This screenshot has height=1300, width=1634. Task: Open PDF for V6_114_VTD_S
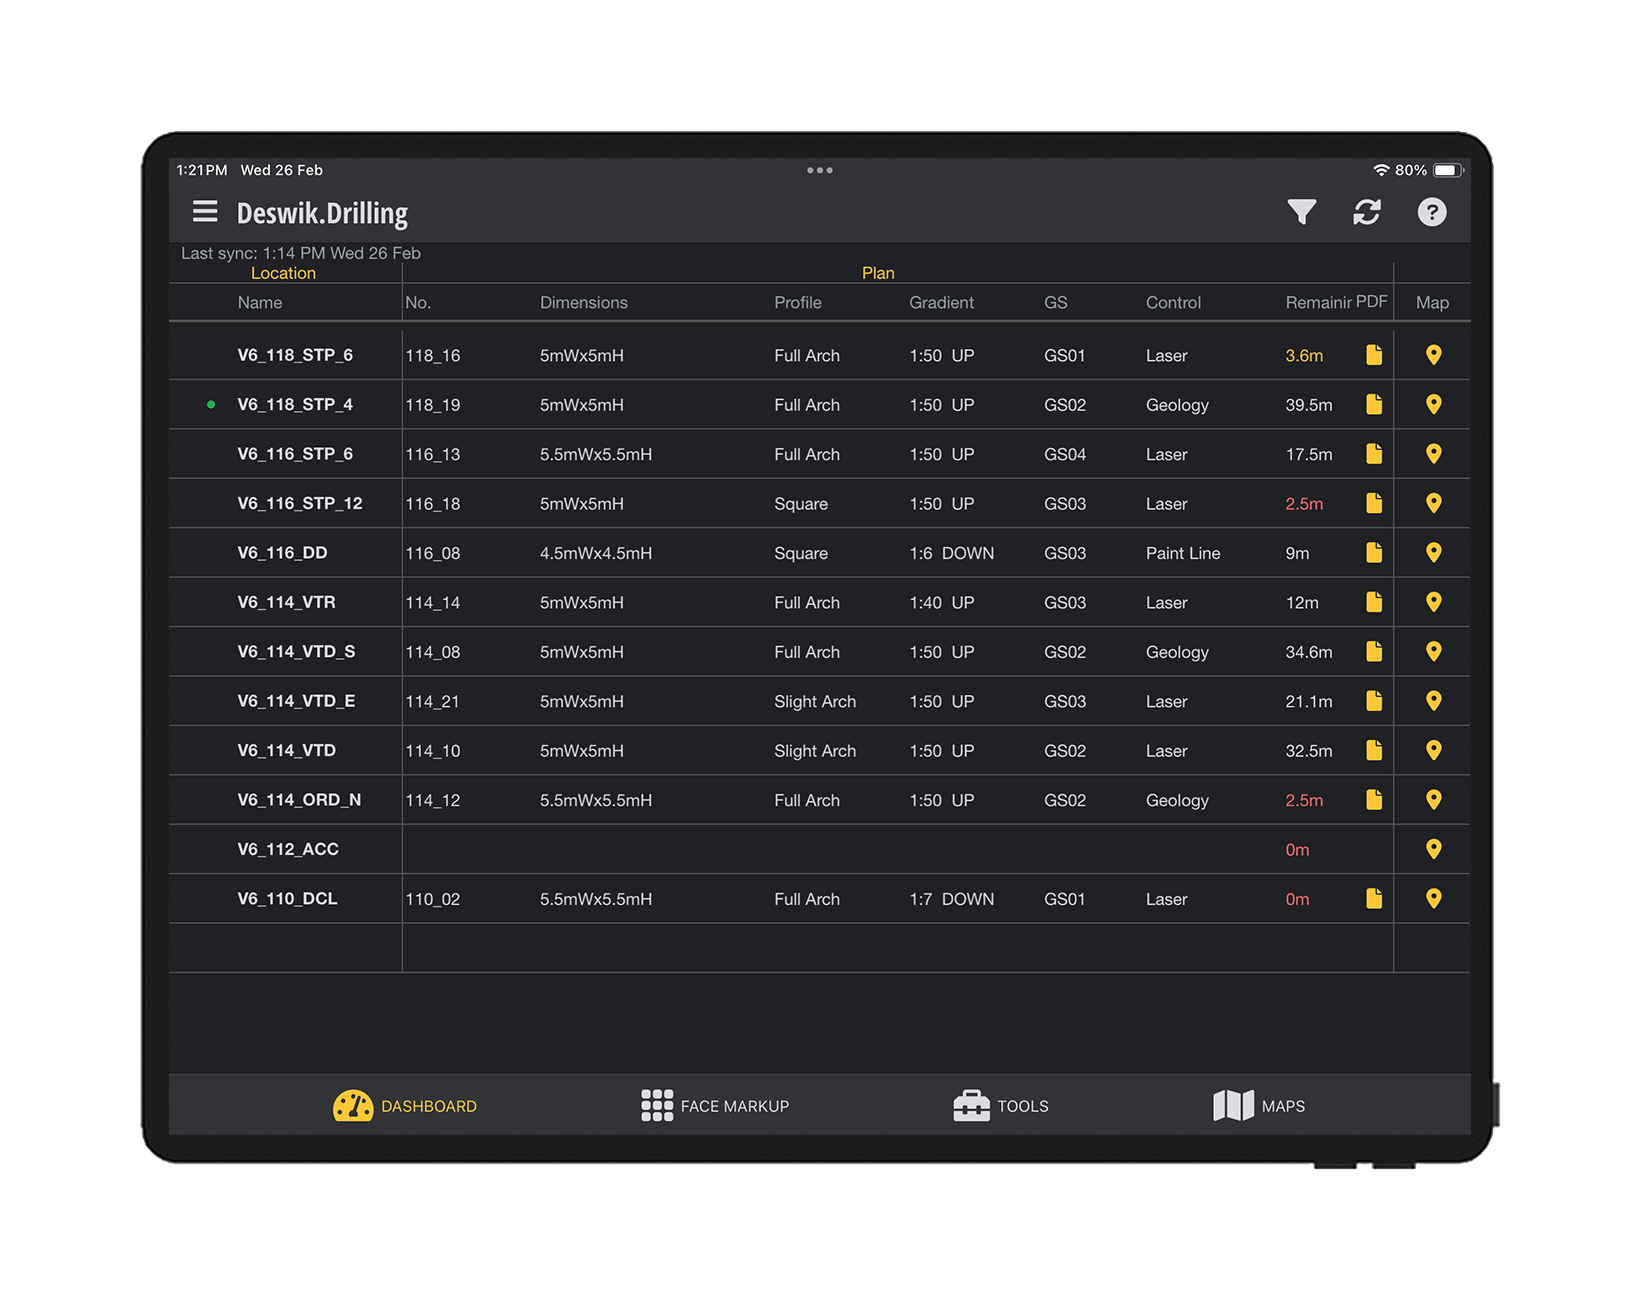click(x=1374, y=652)
